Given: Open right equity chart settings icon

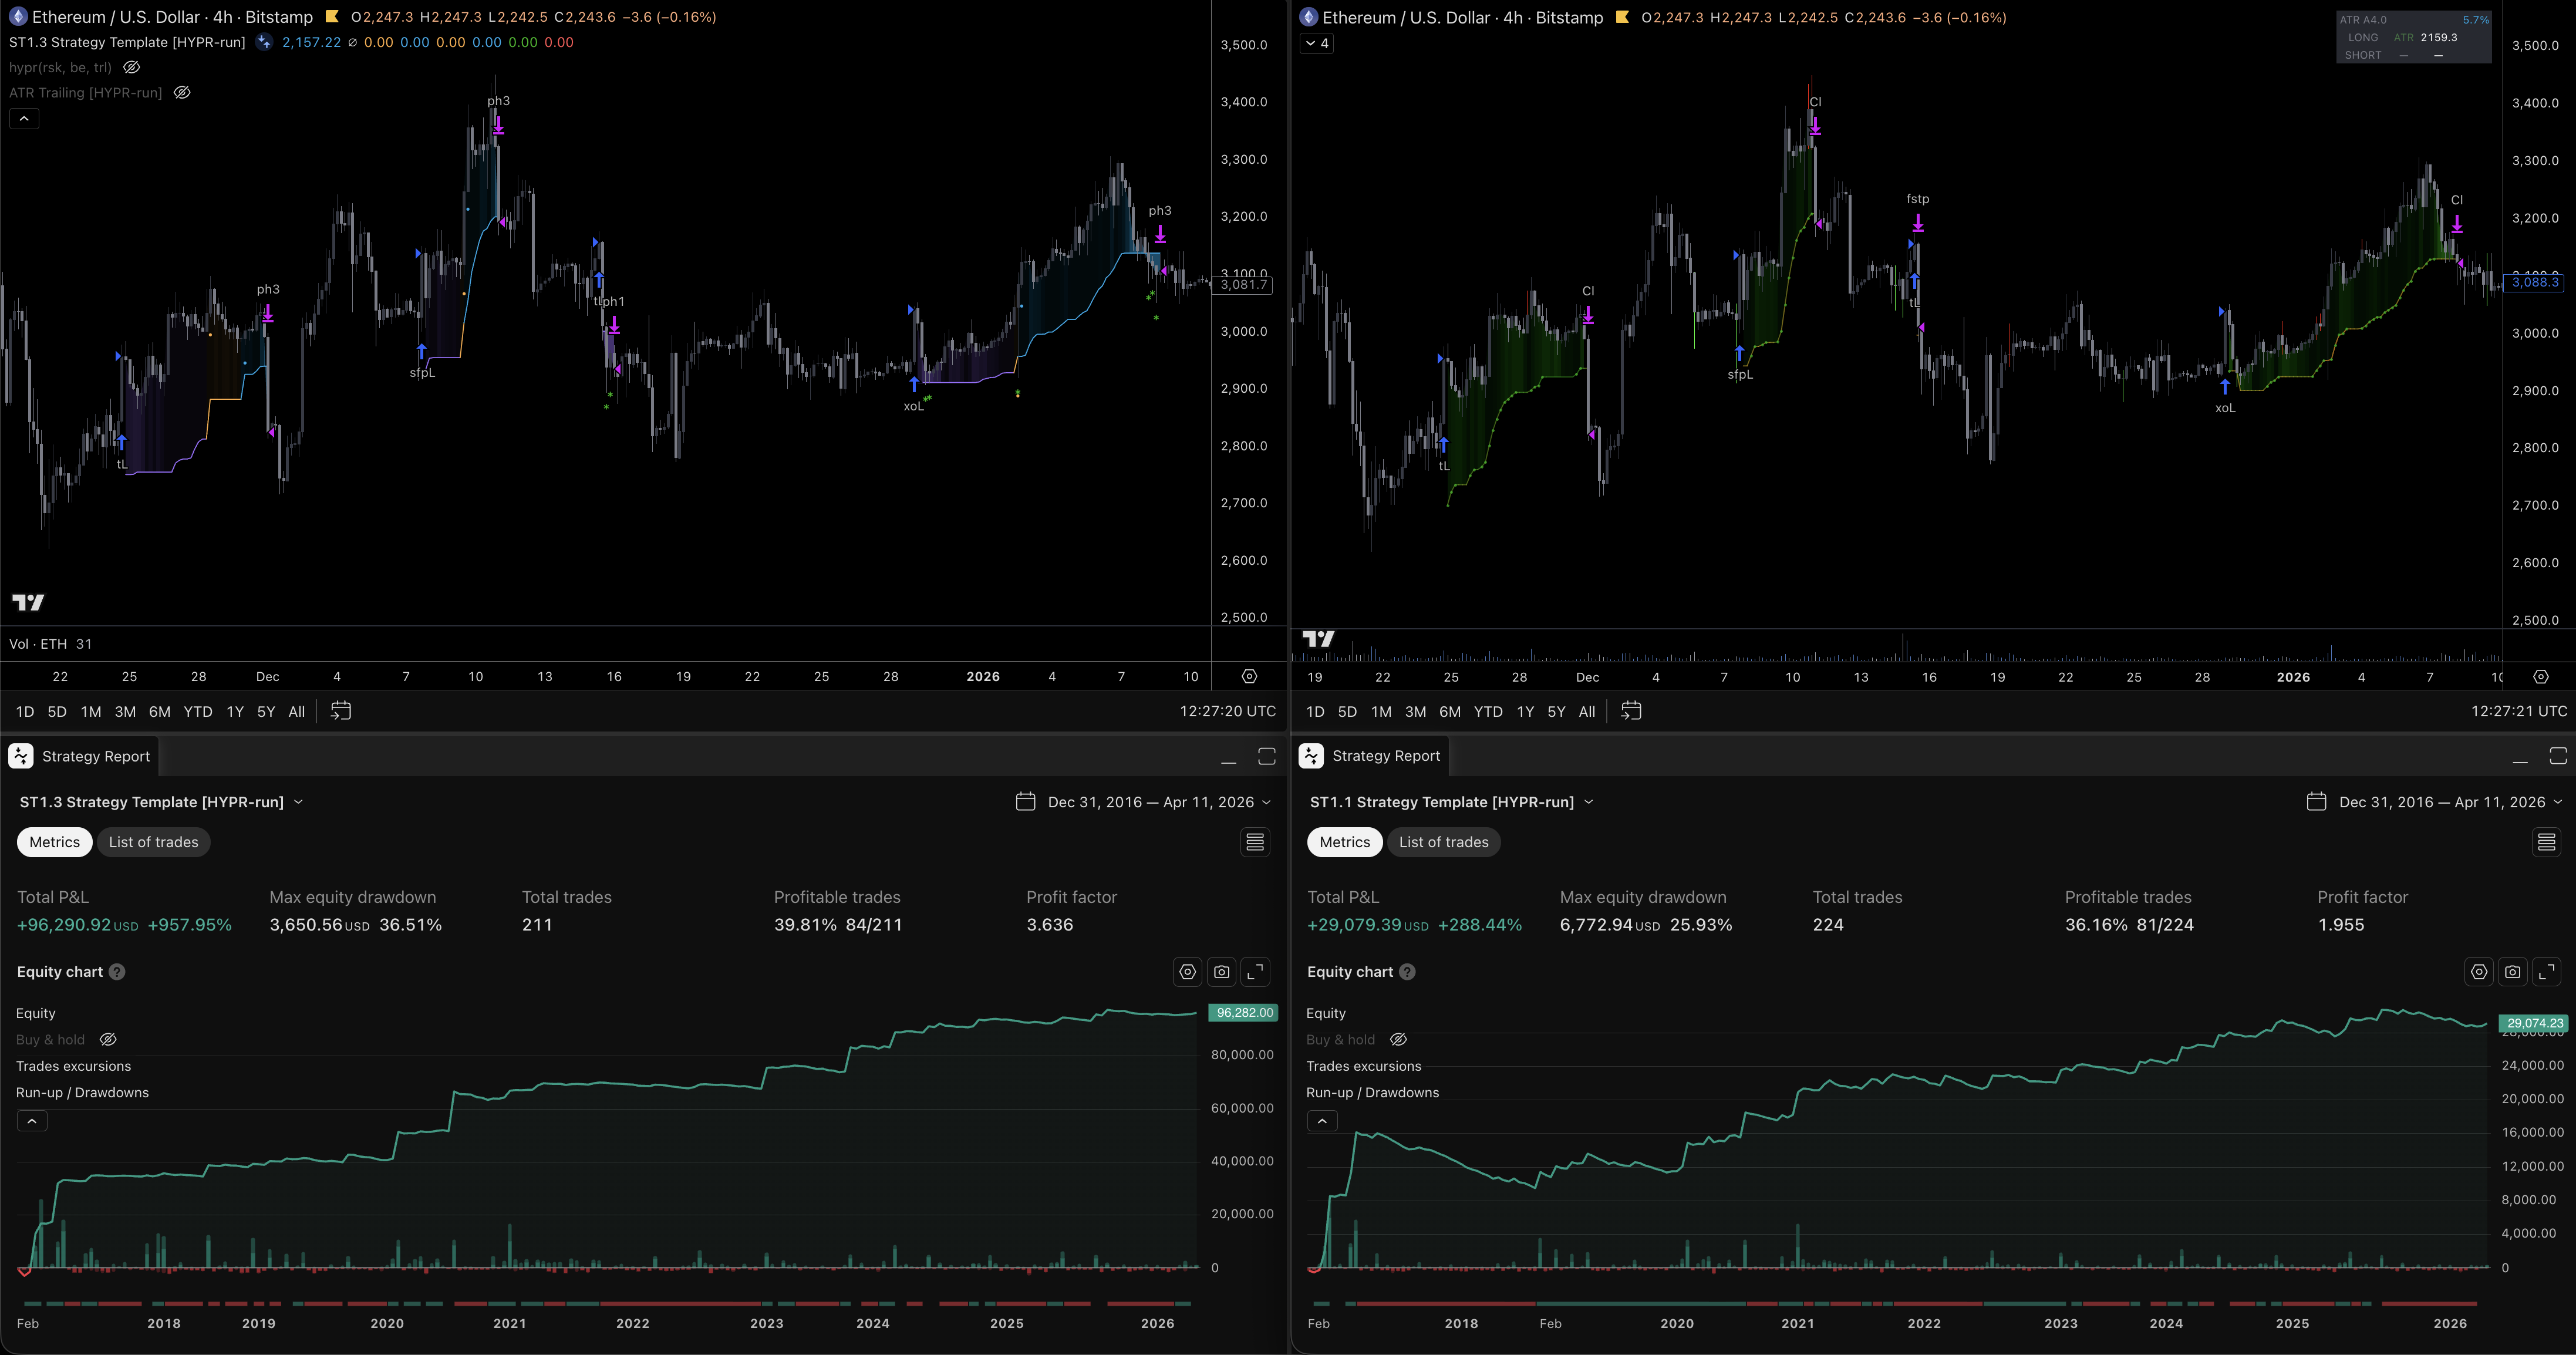Looking at the screenshot, I should 2478,972.
